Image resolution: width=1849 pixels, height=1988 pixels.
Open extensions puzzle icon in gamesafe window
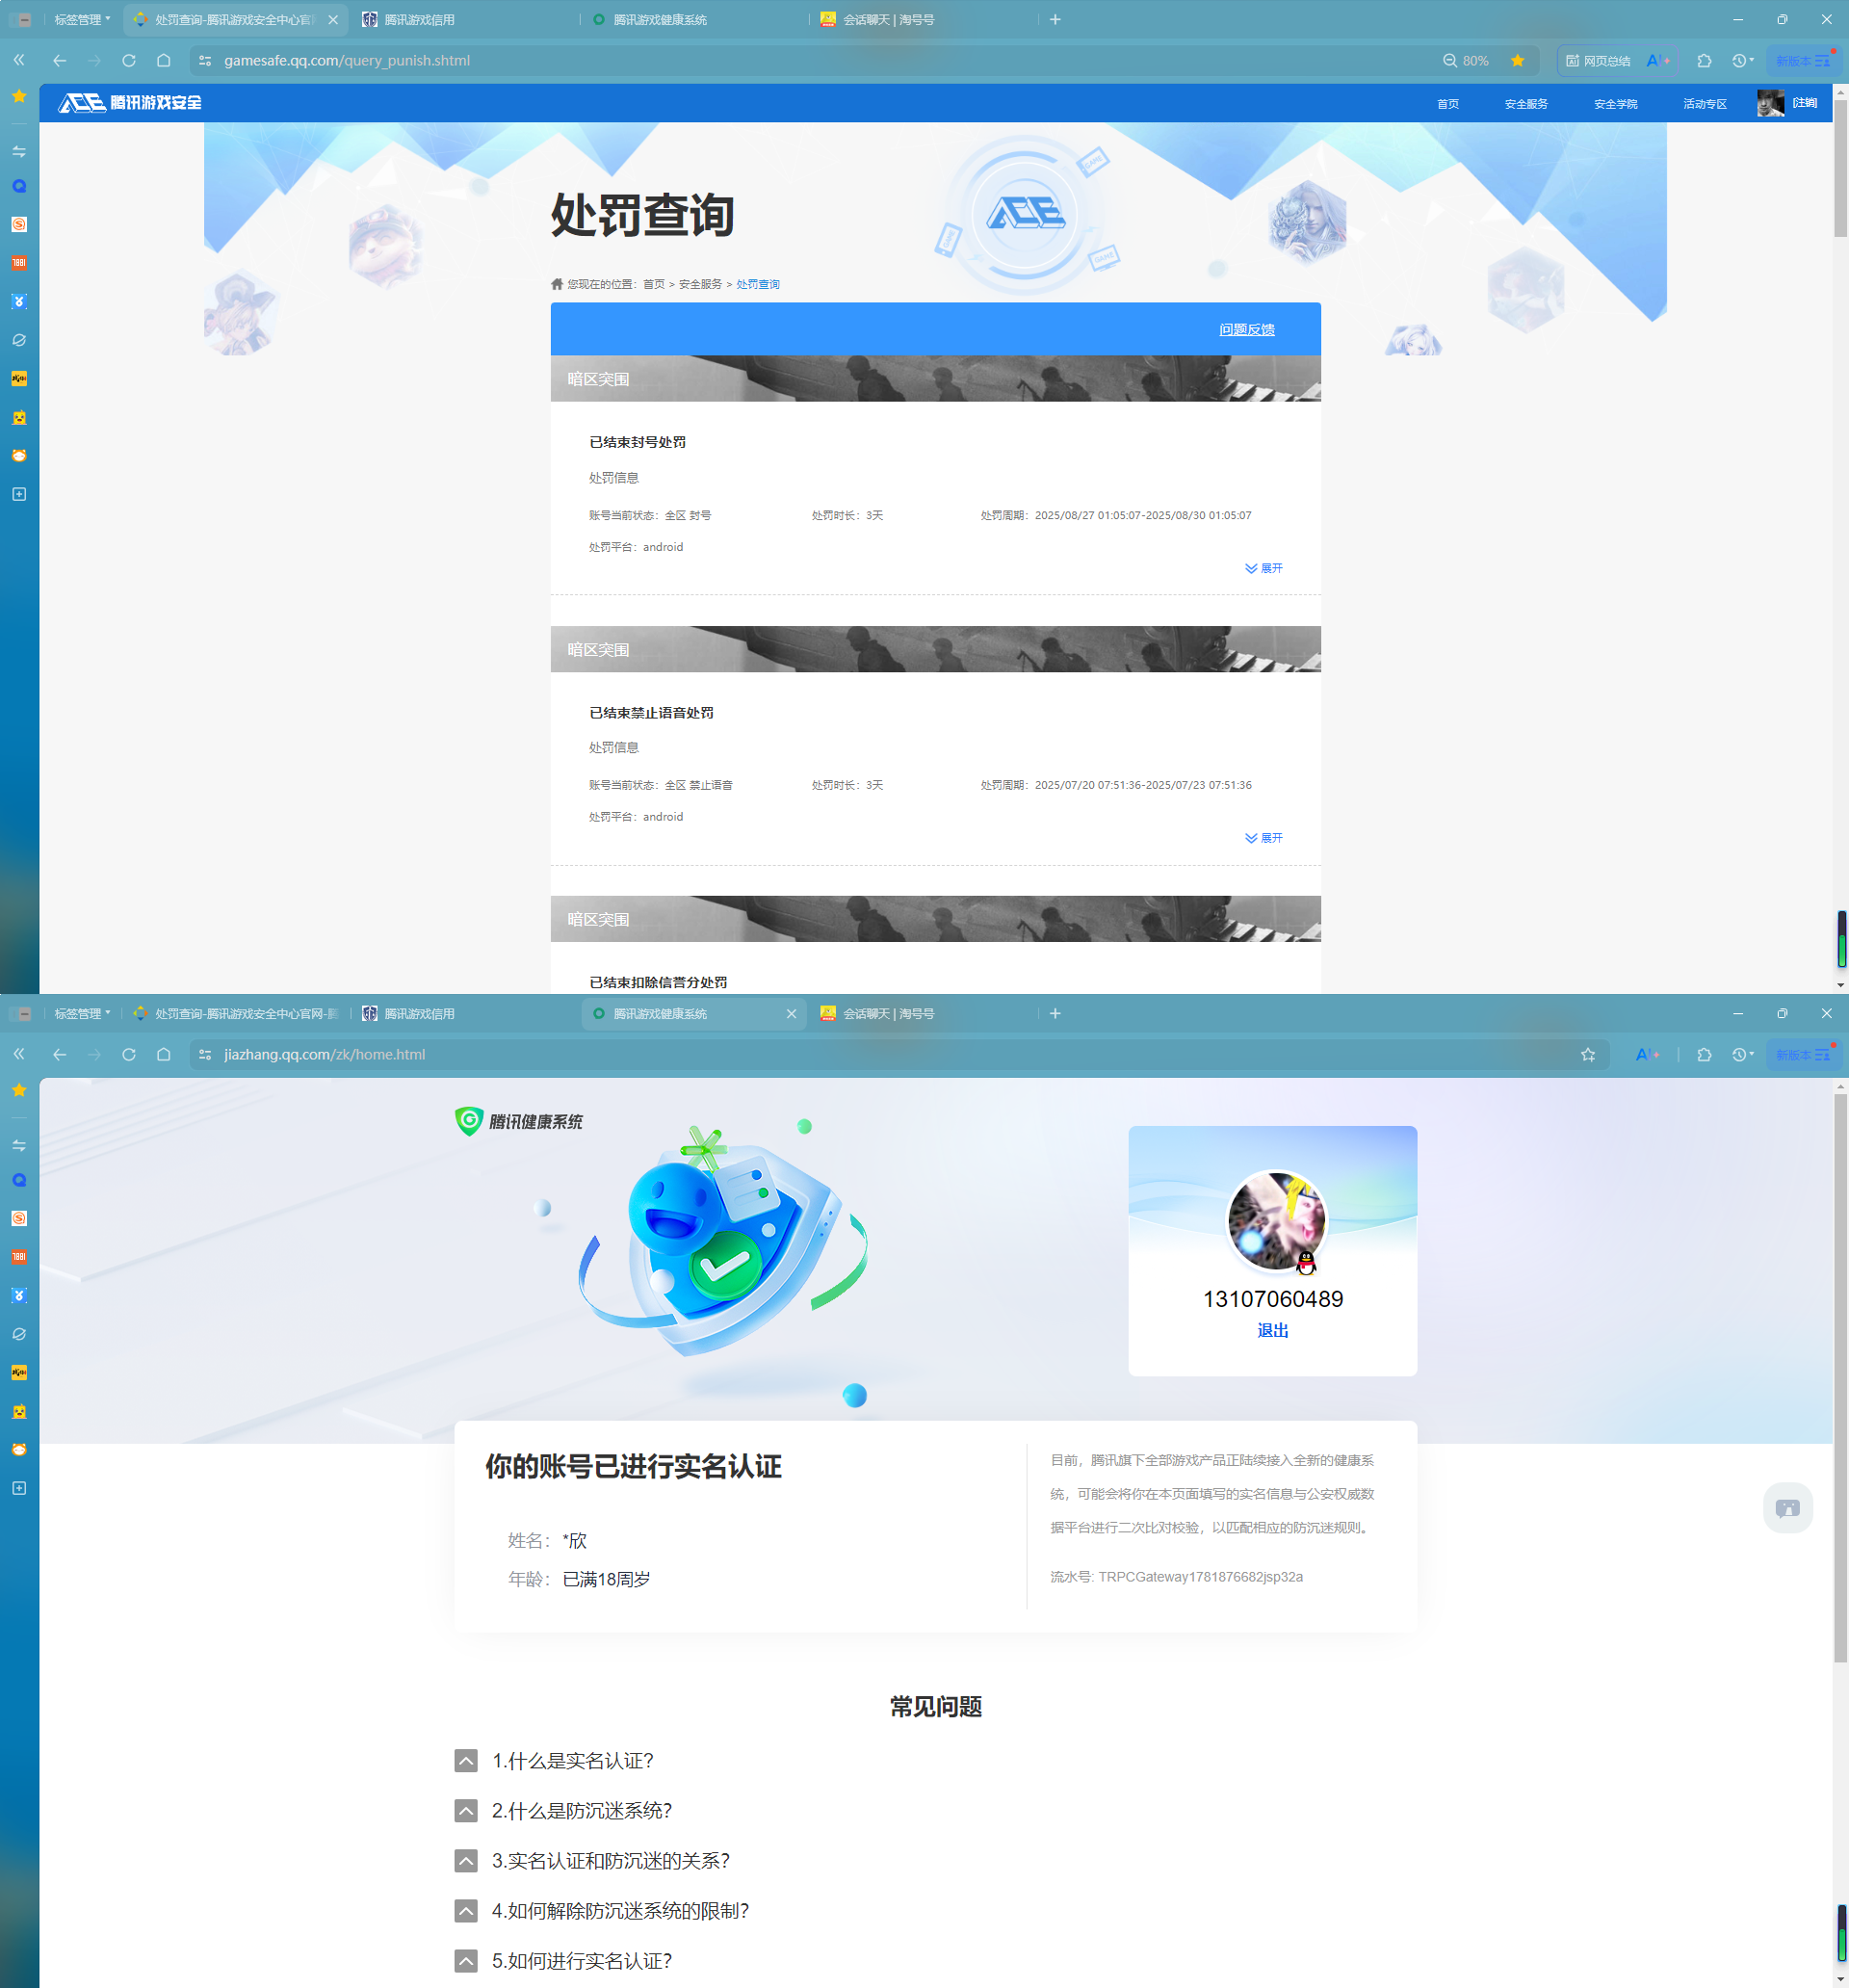pyautogui.click(x=1705, y=61)
